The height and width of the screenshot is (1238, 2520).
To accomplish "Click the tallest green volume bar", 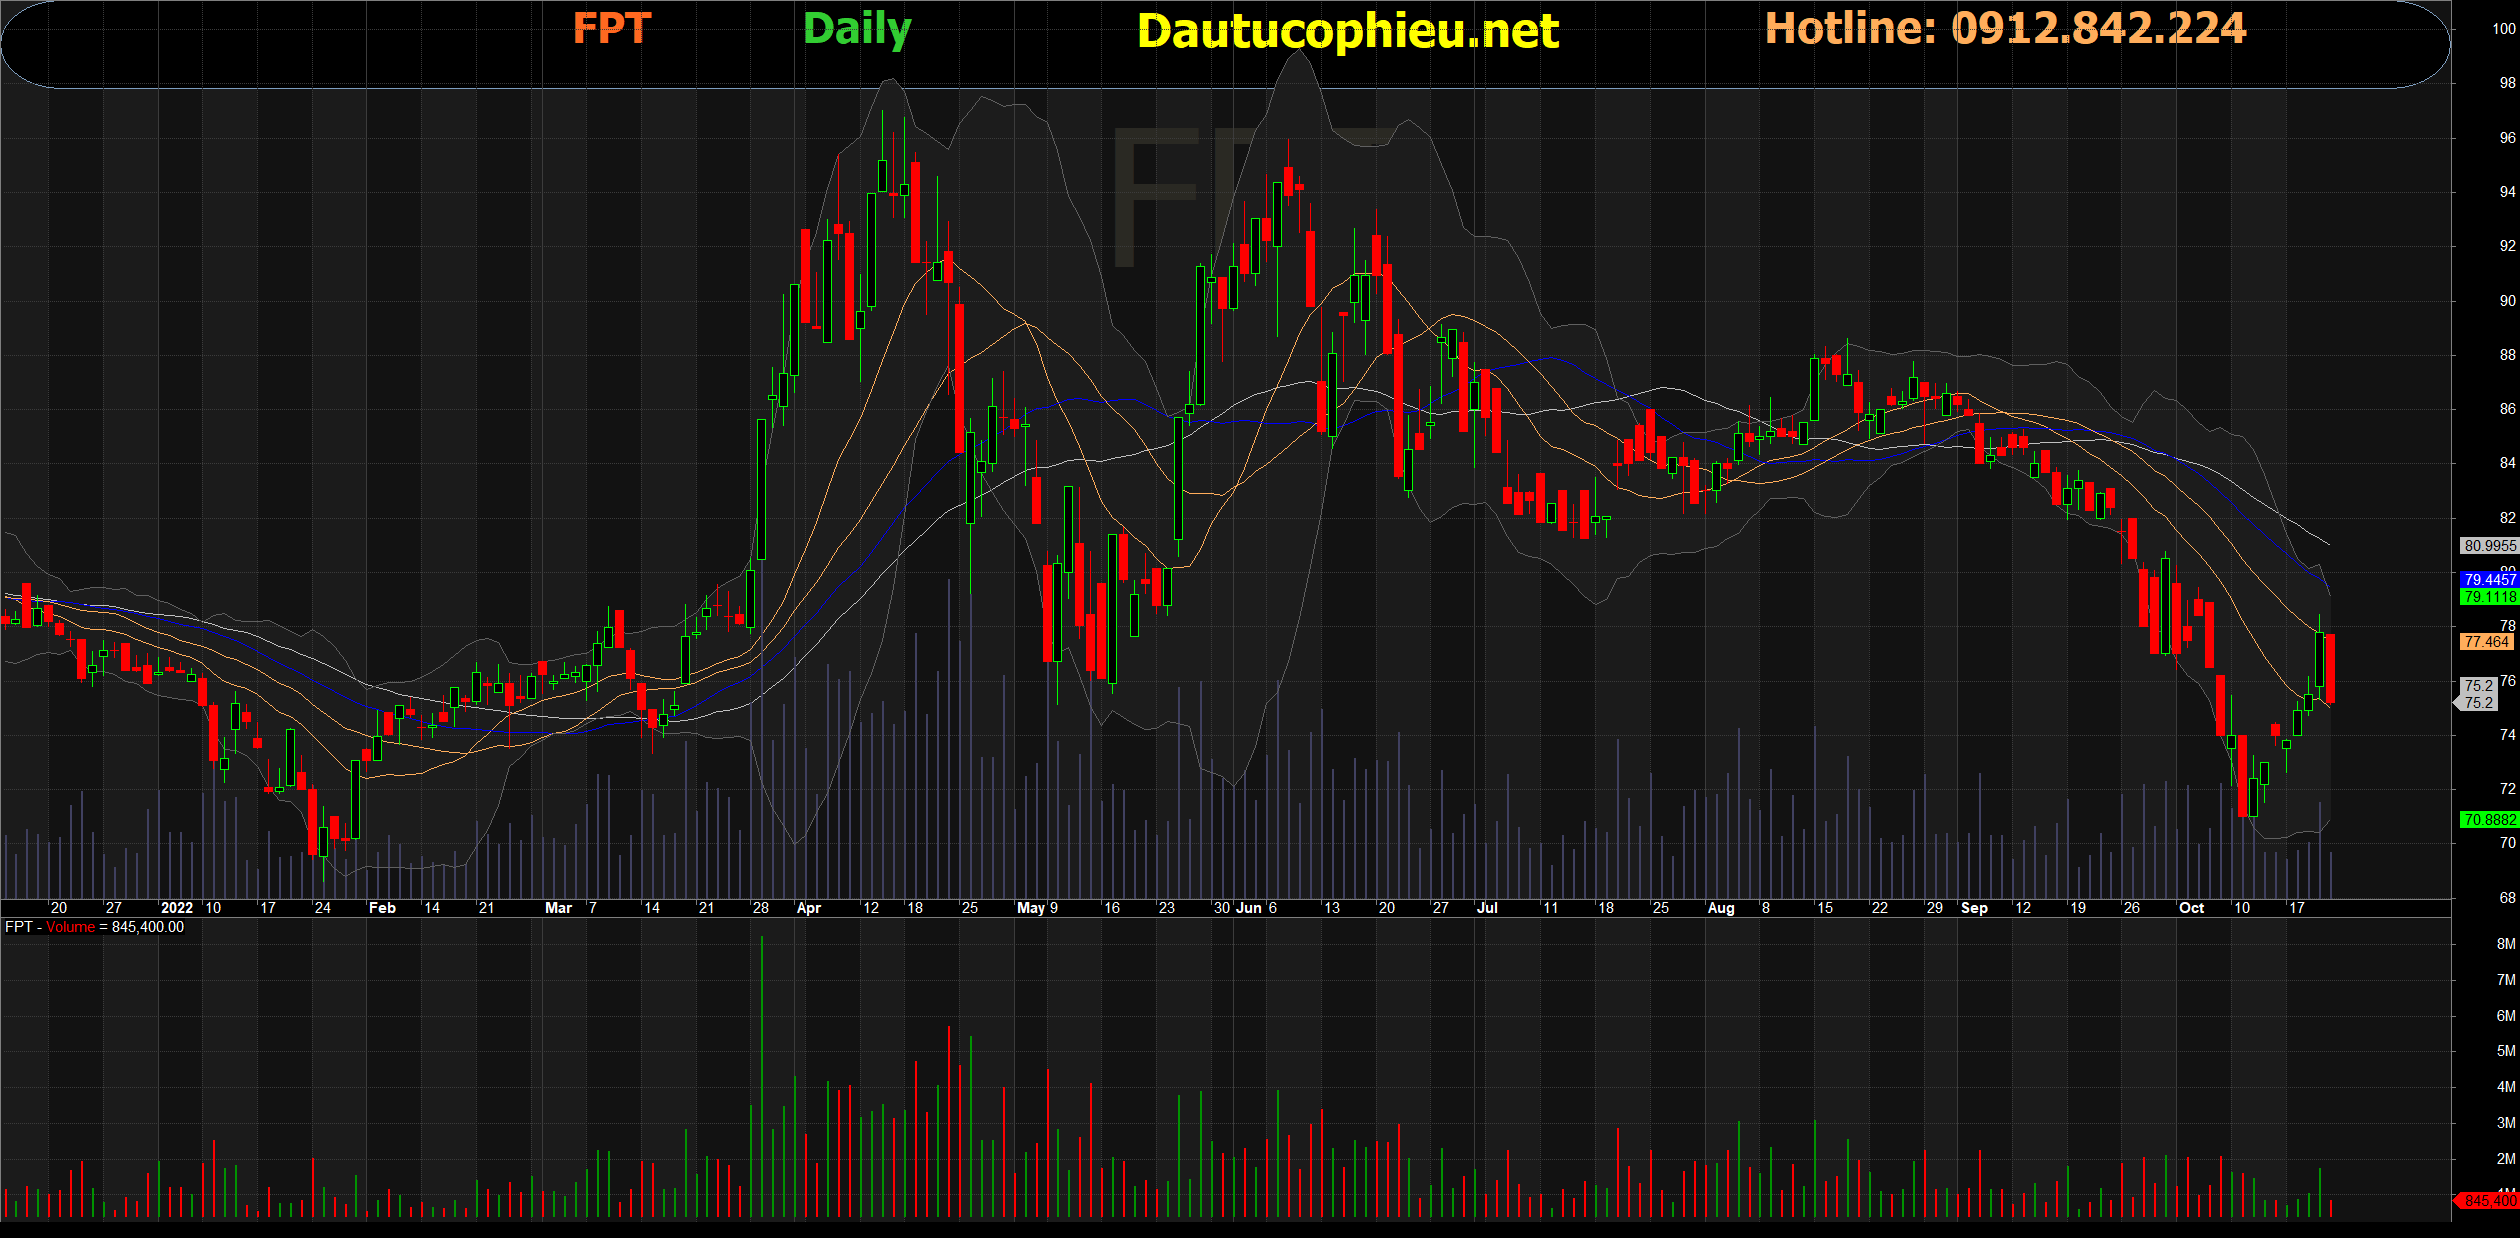I will pyautogui.click(x=762, y=1075).
